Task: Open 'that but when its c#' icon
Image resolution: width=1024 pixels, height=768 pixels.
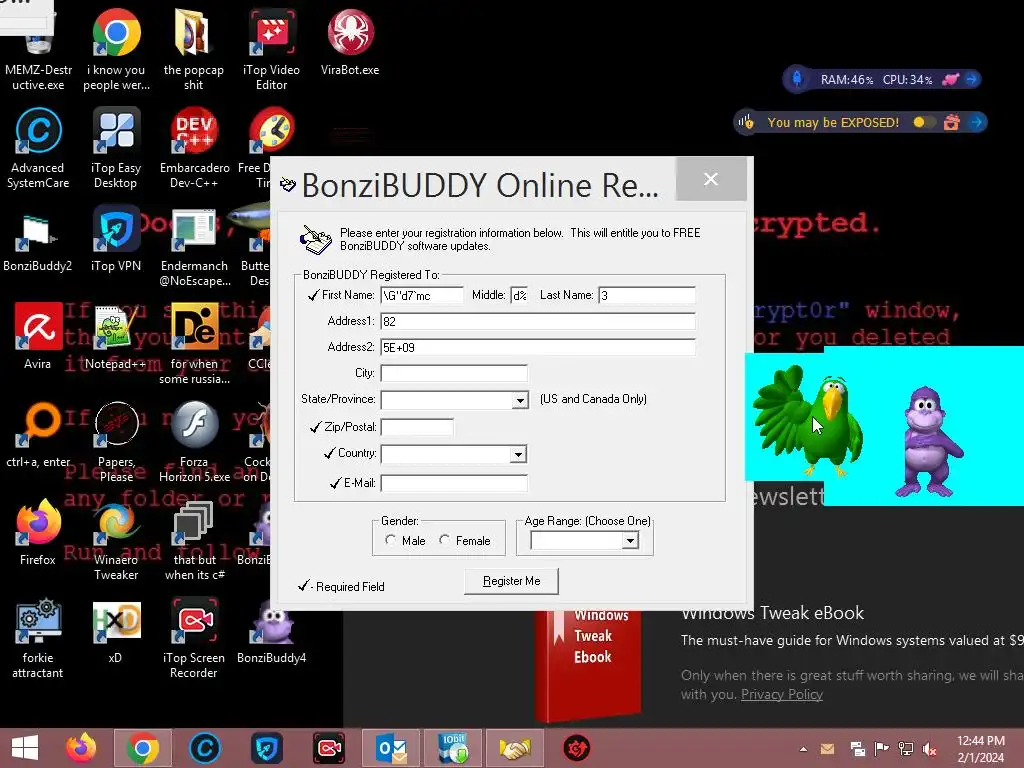Action: [195, 540]
